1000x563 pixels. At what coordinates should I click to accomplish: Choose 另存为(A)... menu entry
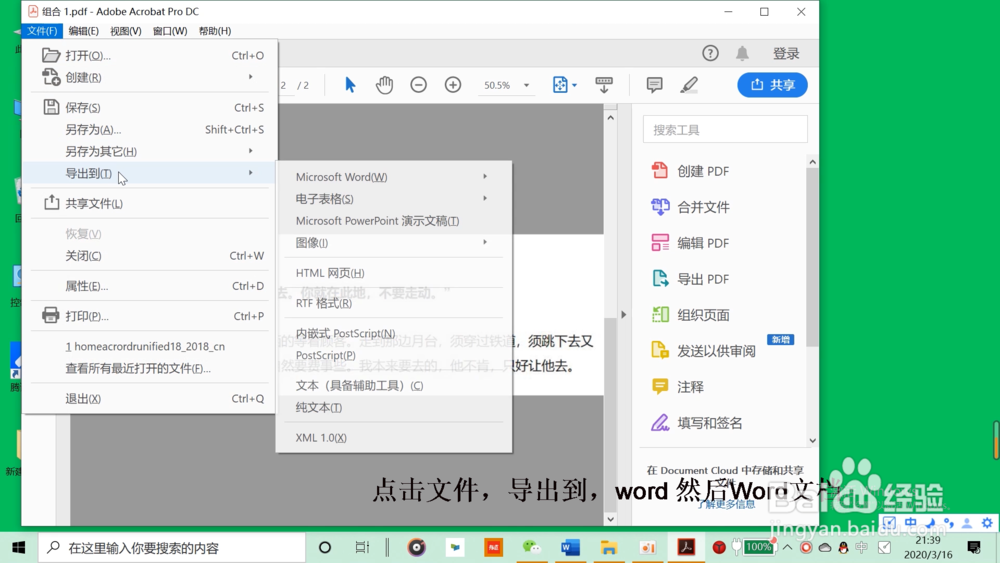tap(151, 129)
